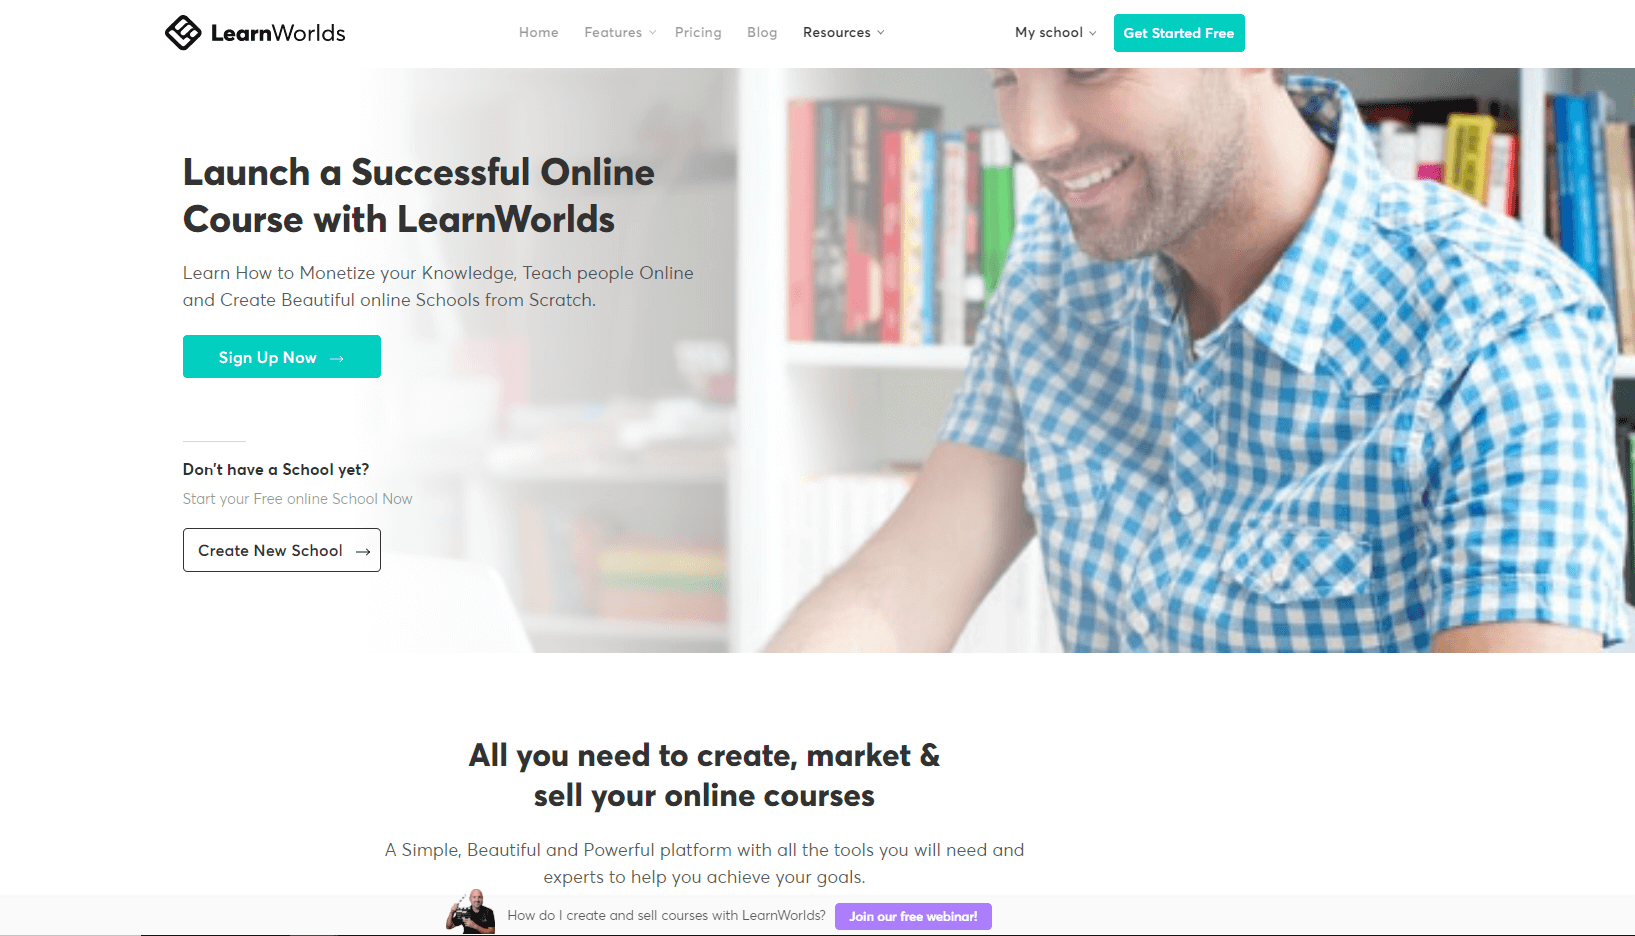This screenshot has width=1635, height=936.
Task: Go to the Pricing page
Action: (698, 33)
